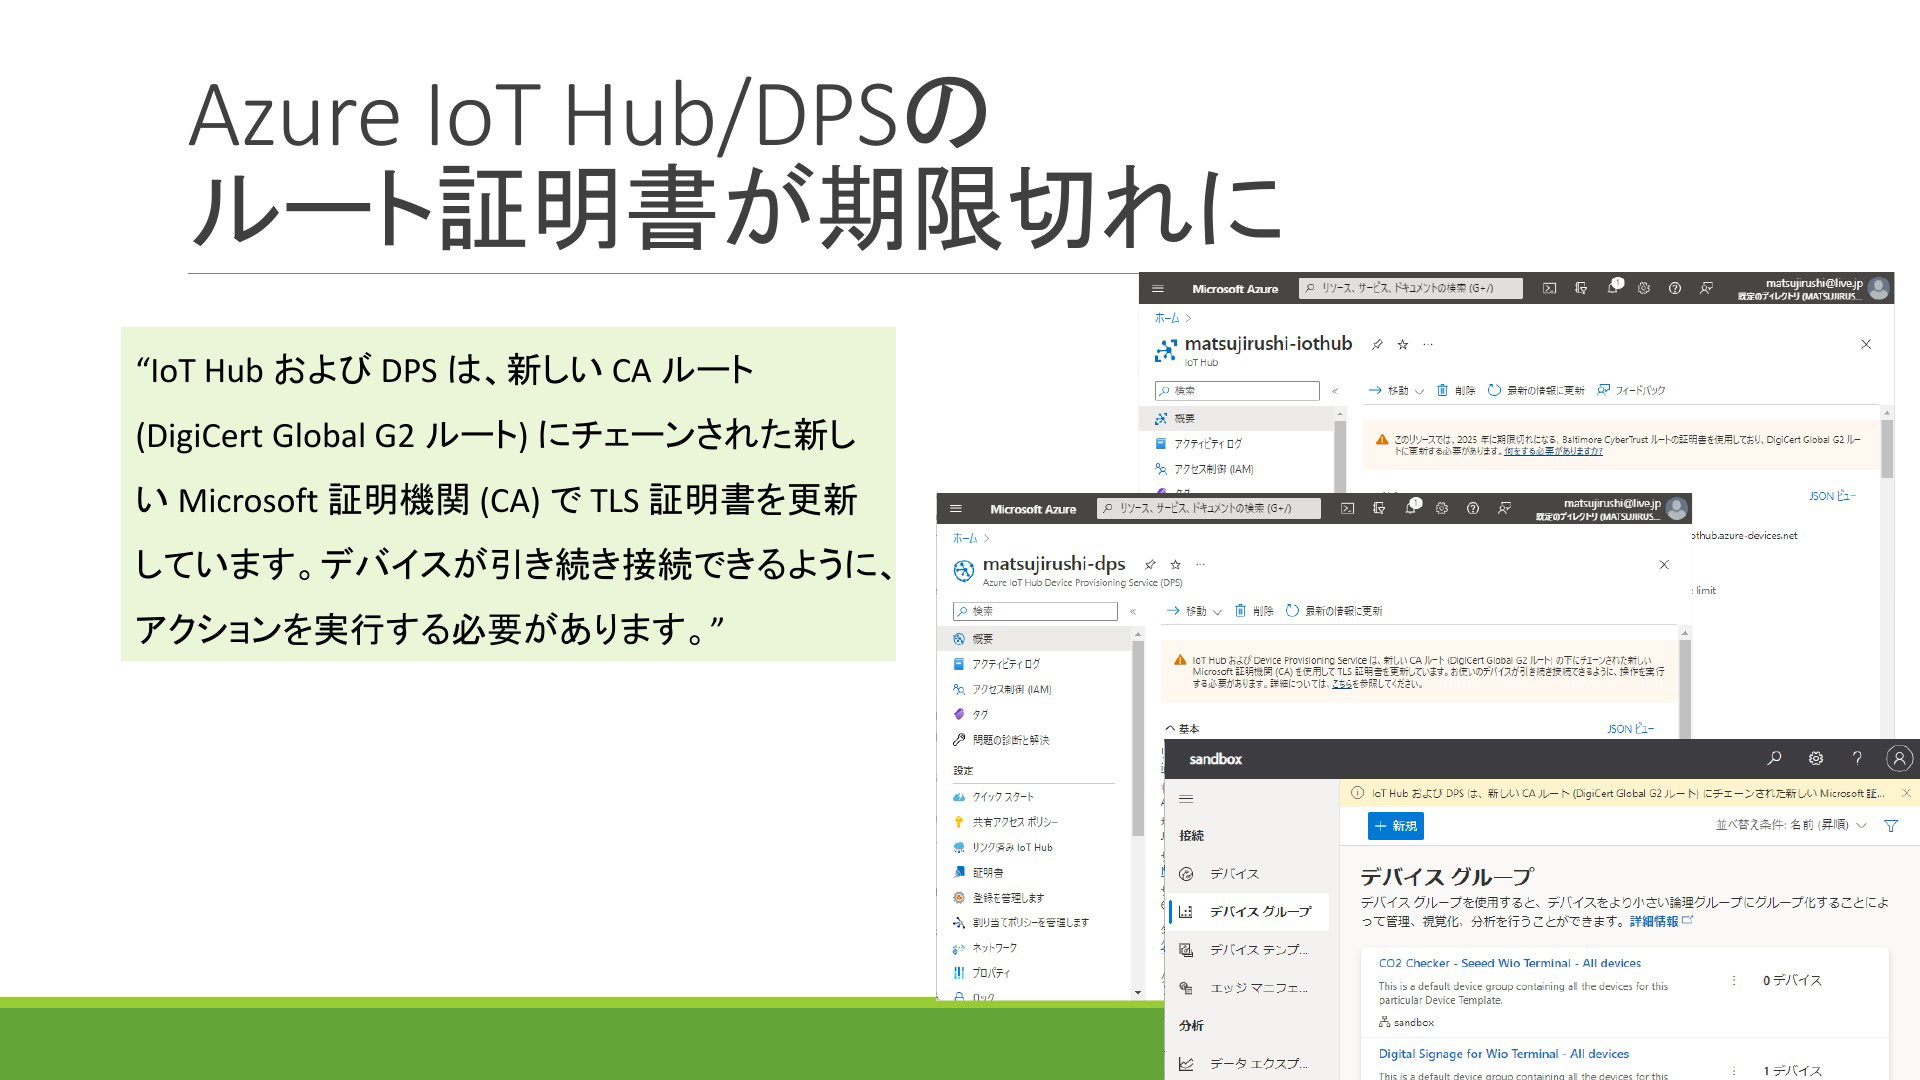
Task: Open Cloud Shell in the iothub window
Action: [x=1549, y=288]
